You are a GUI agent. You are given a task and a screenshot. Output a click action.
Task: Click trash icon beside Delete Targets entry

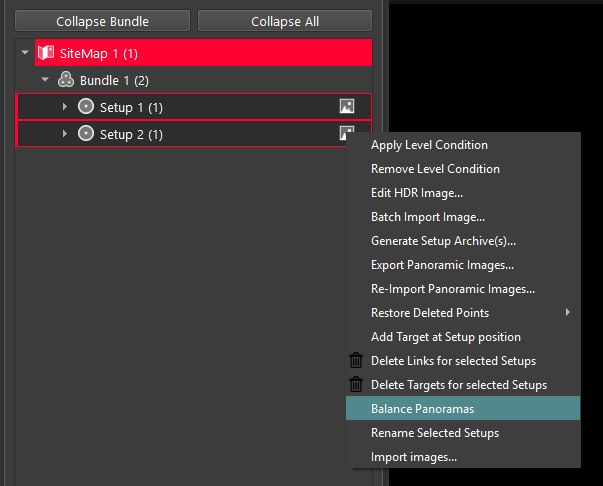(x=356, y=385)
